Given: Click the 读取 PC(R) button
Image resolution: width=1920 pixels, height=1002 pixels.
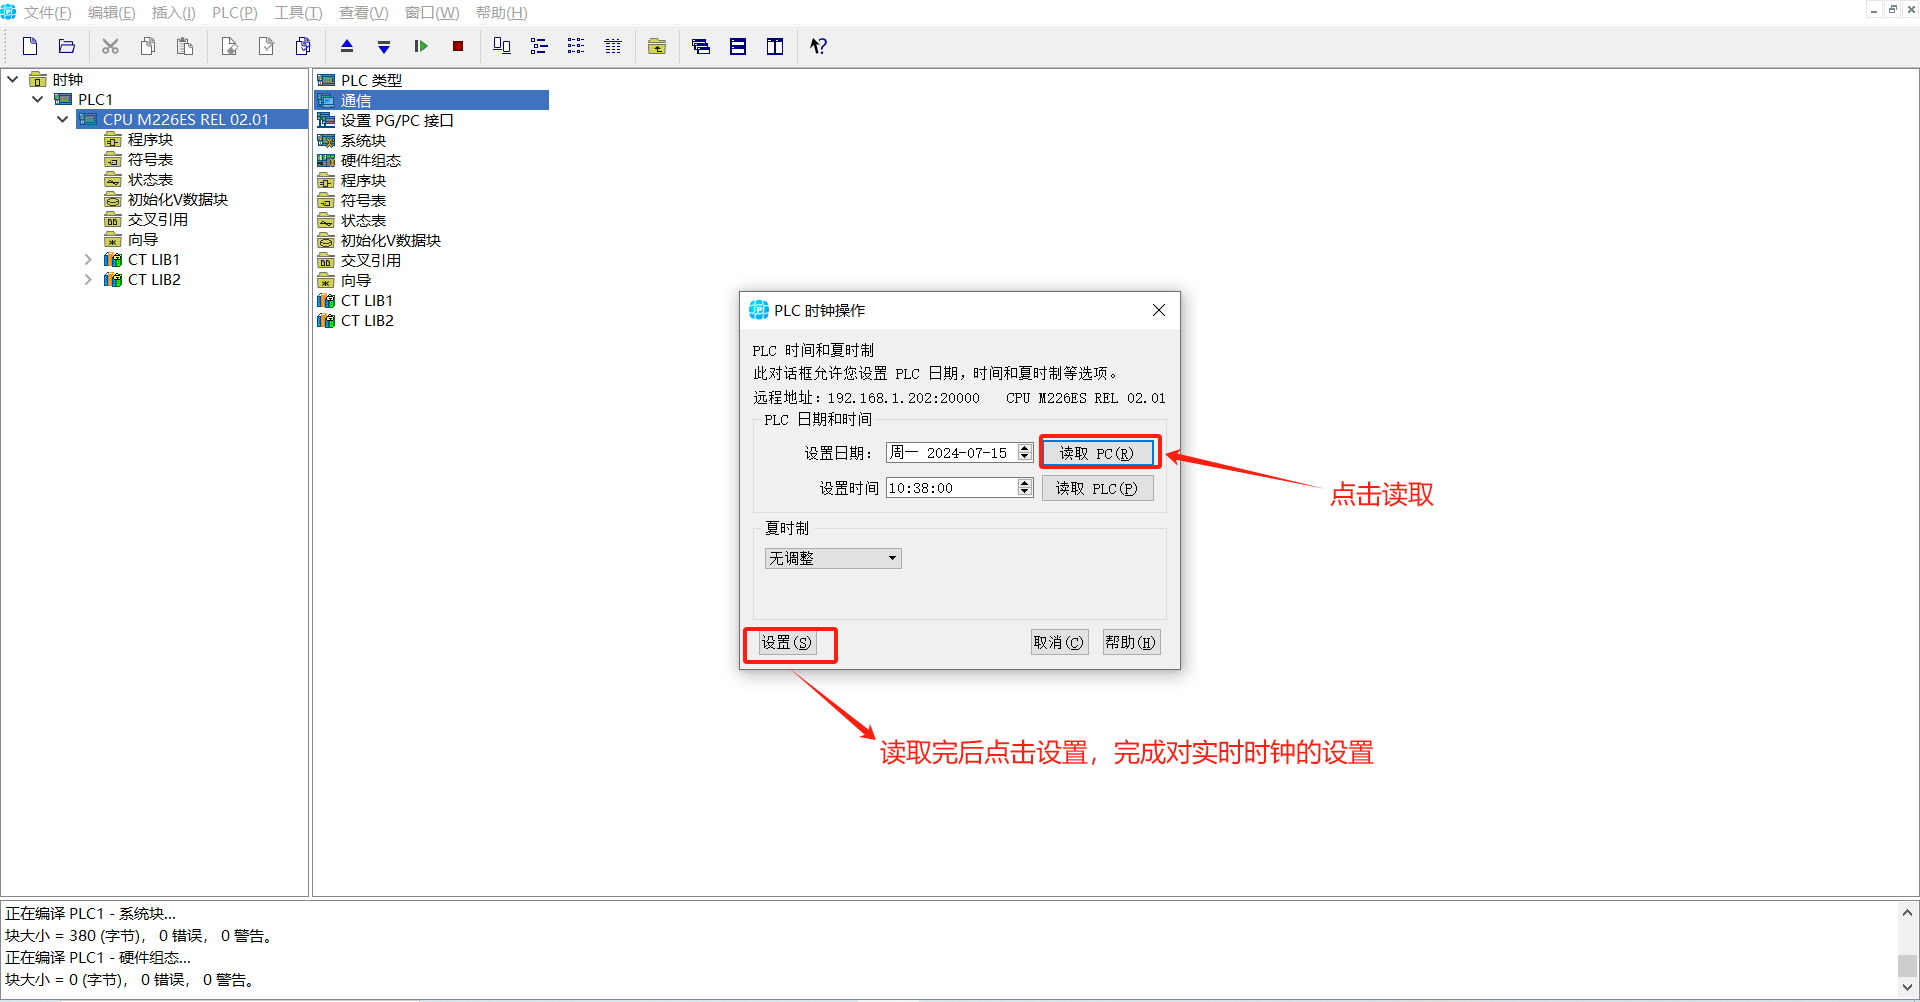Looking at the screenshot, I should (x=1098, y=453).
